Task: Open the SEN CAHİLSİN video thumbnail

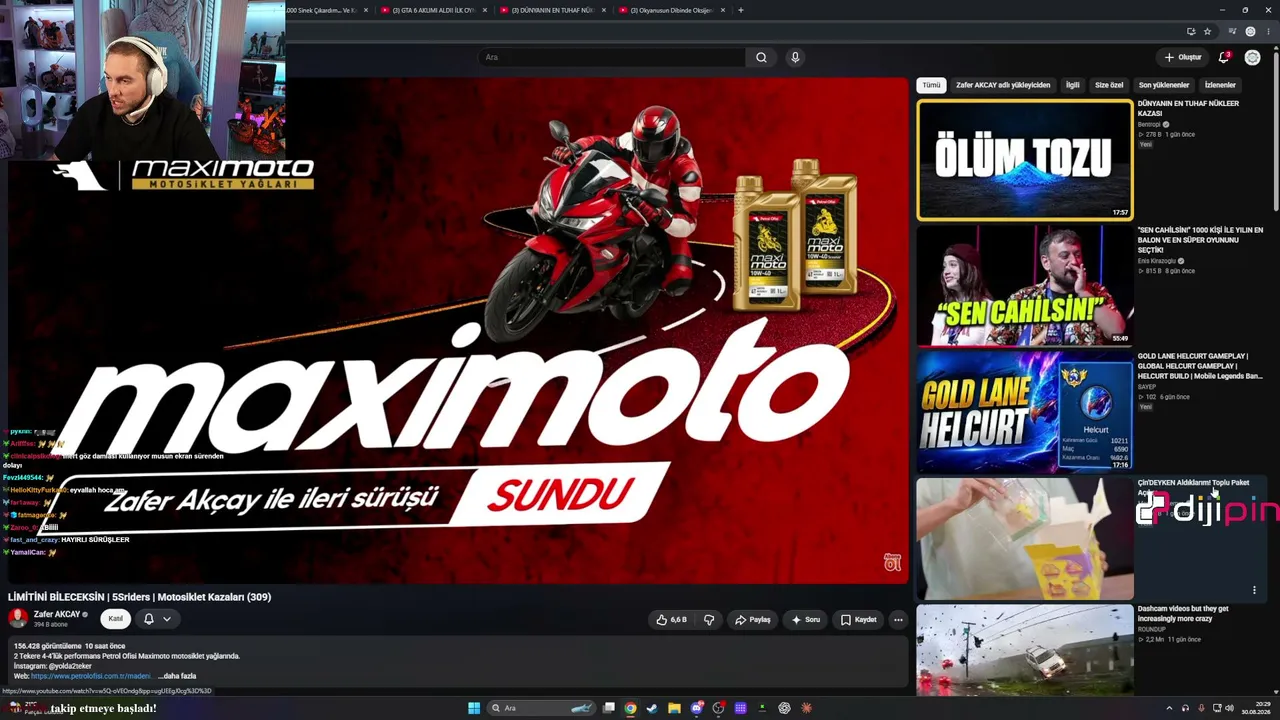Action: (x=1025, y=286)
